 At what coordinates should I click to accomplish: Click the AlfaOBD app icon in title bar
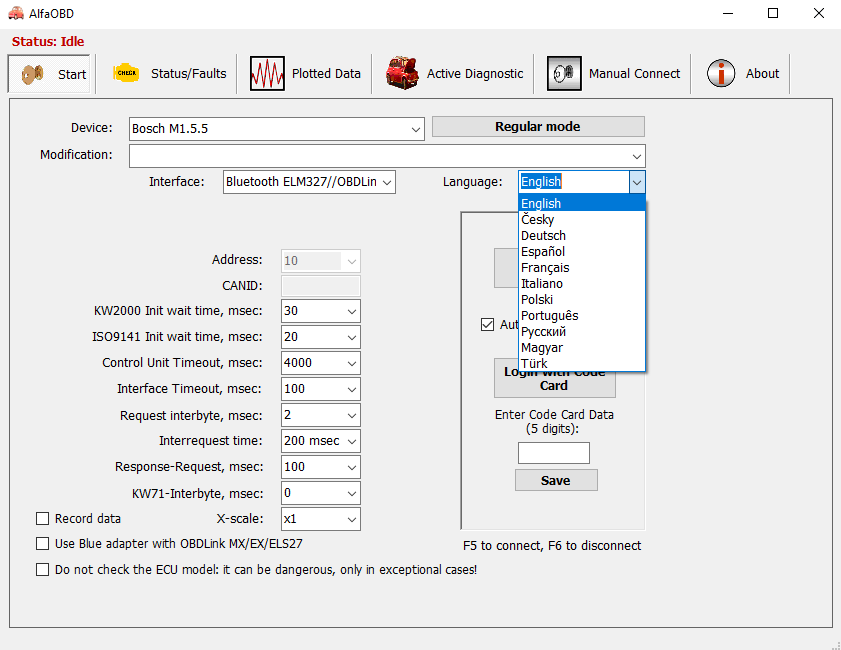coord(16,13)
